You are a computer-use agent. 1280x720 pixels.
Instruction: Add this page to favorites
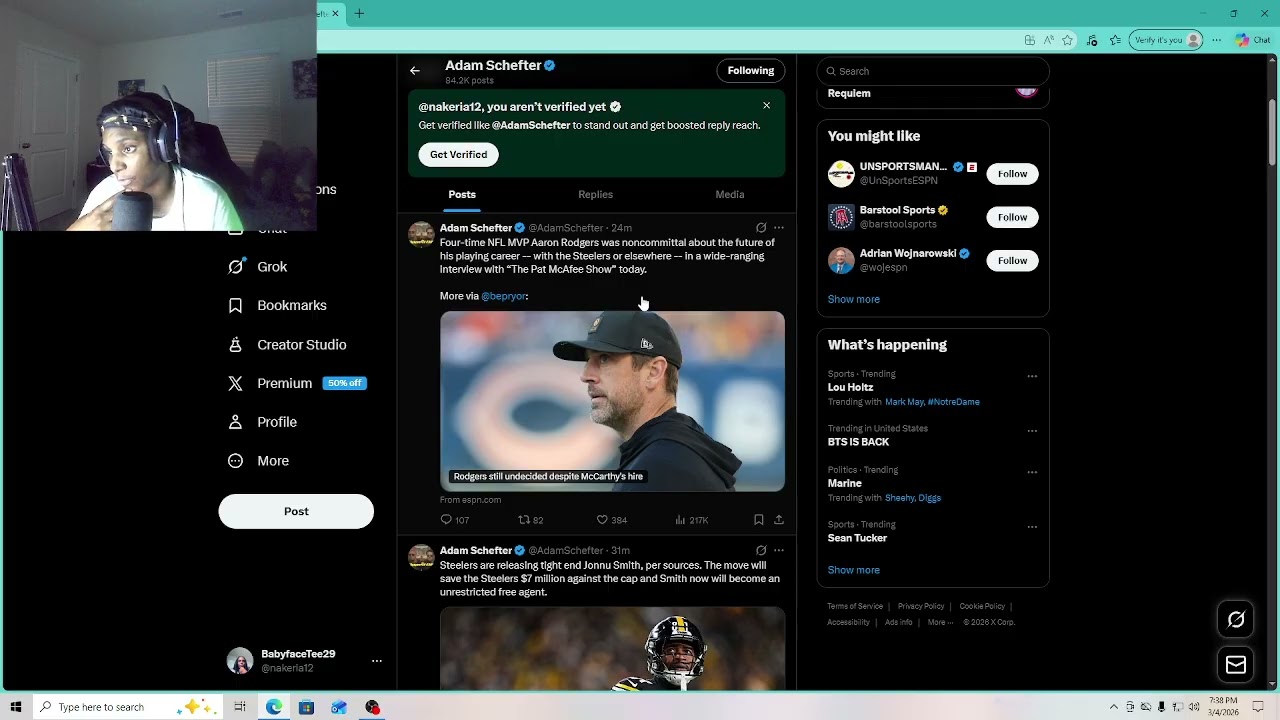tap(1068, 40)
